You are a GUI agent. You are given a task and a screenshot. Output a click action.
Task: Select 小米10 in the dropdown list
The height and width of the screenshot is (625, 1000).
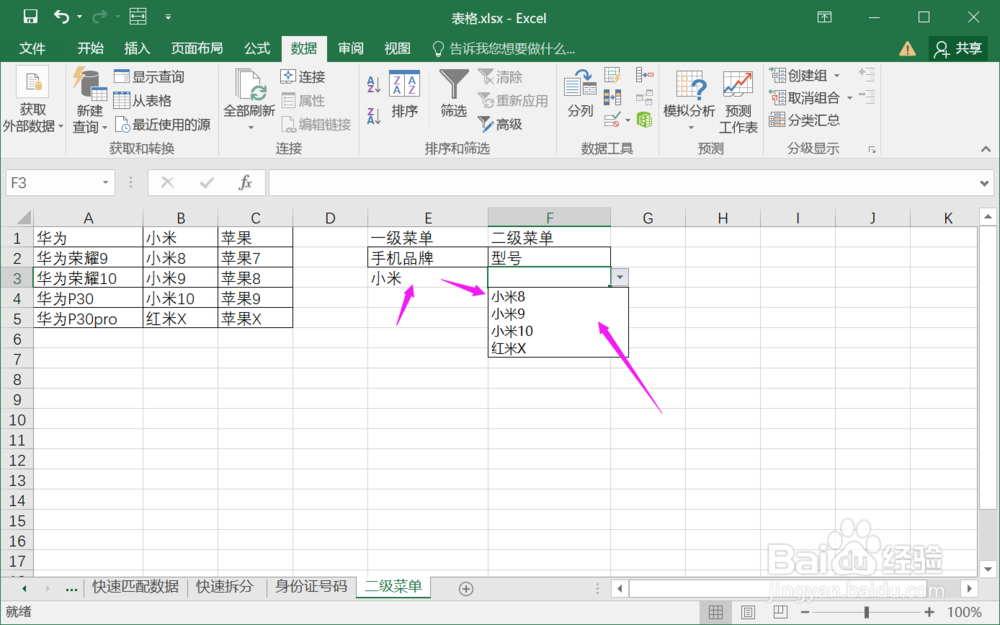click(x=558, y=331)
